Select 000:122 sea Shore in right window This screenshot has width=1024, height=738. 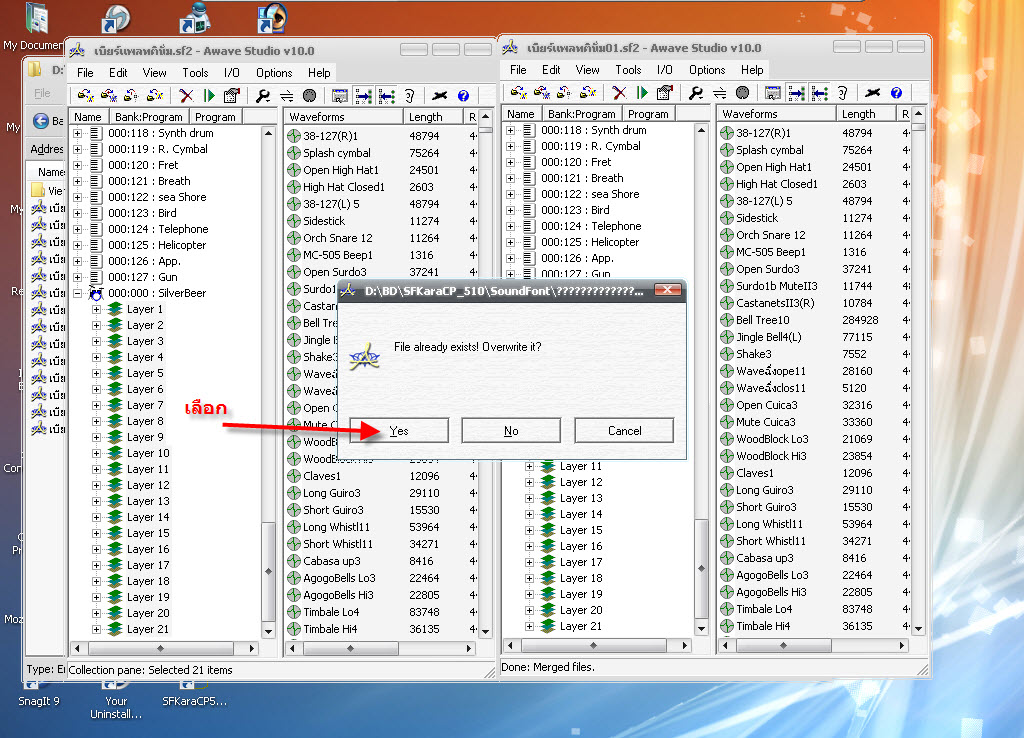pos(590,194)
